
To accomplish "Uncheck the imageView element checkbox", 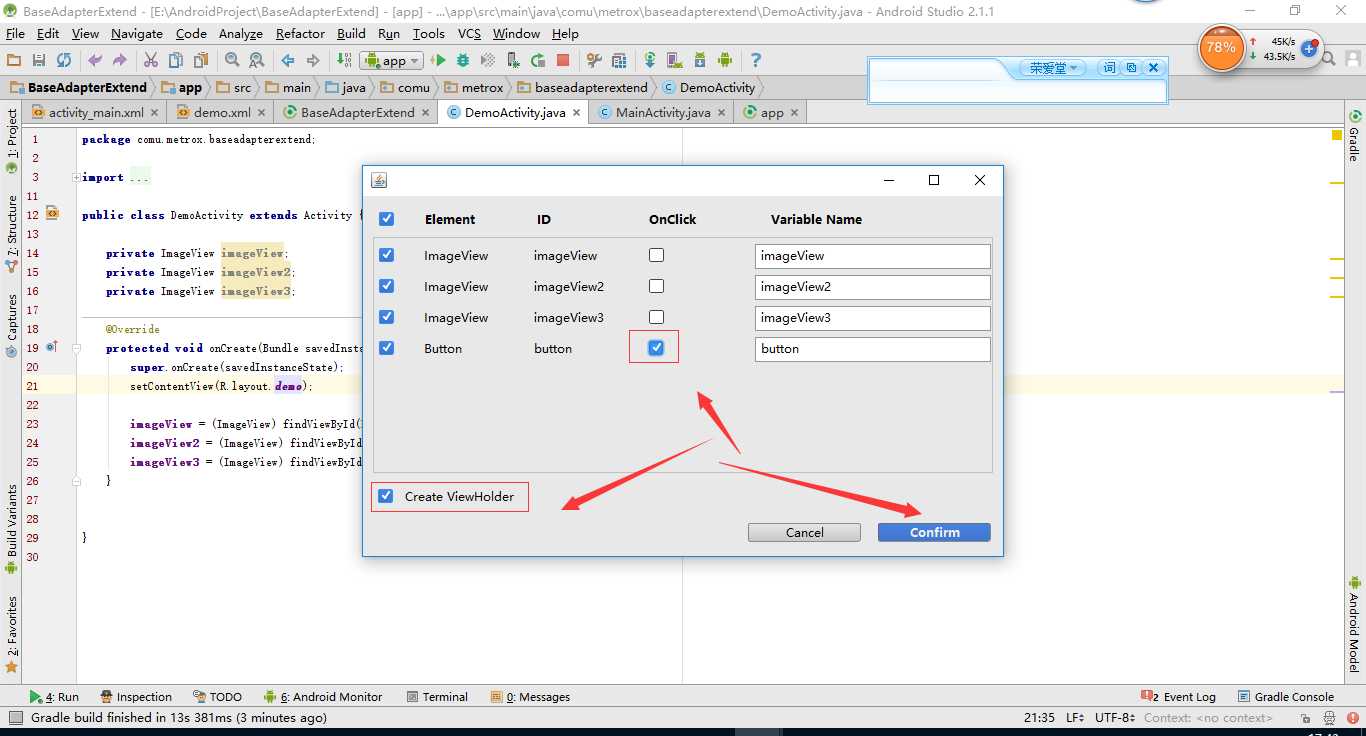I will pos(387,255).
